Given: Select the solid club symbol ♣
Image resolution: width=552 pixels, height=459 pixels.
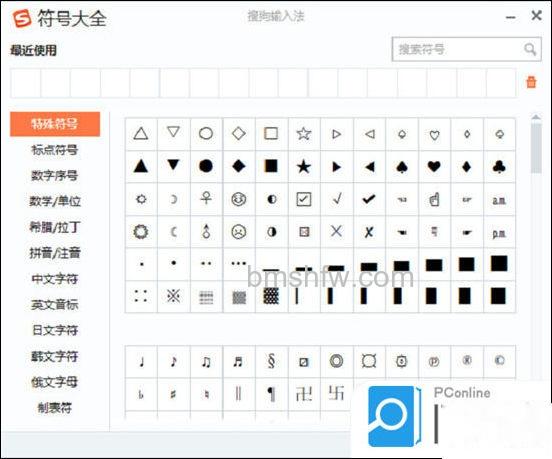Looking at the screenshot, I should [499, 166].
